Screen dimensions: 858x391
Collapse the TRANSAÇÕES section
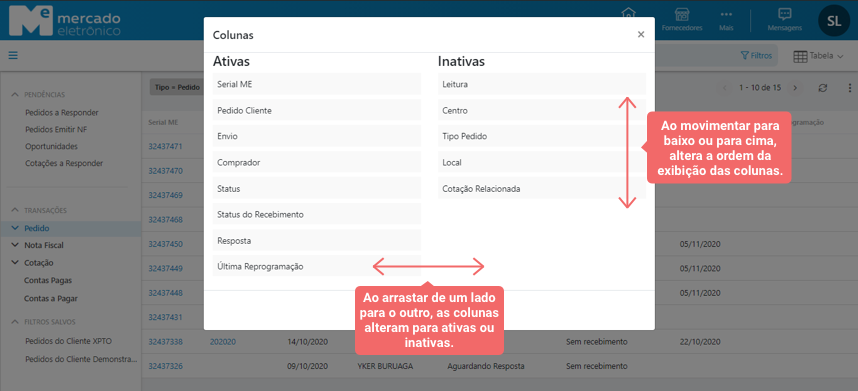(x=15, y=210)
